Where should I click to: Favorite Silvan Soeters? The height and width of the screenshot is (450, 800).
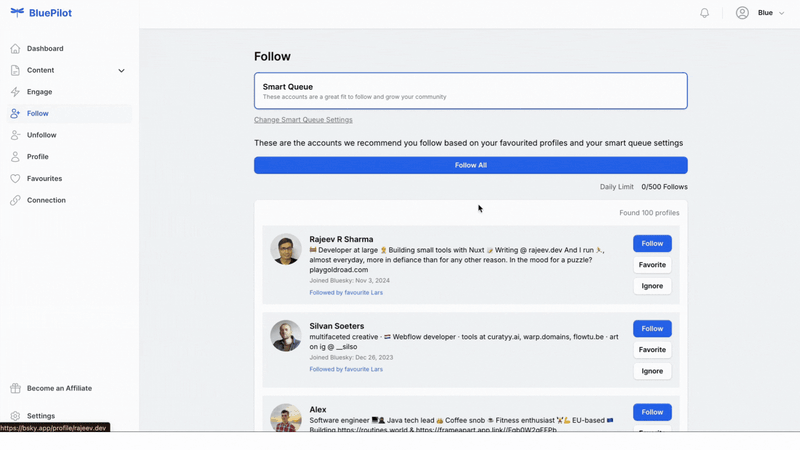click(652, 349)
